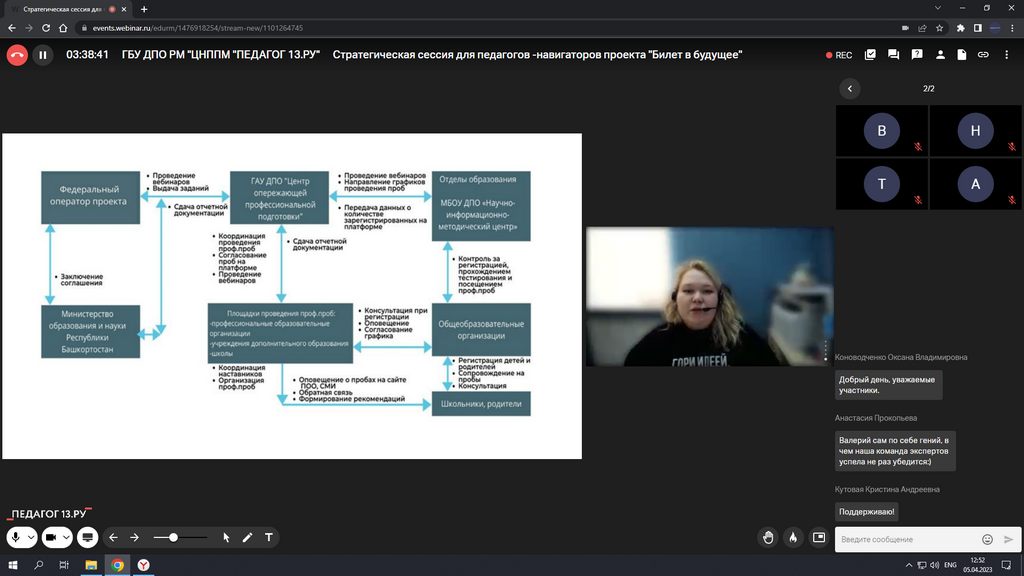The width and height of the screenshot is (1024, 576).
Task: Click the presentation slide with the flowchart
Action: pos(292,296)
